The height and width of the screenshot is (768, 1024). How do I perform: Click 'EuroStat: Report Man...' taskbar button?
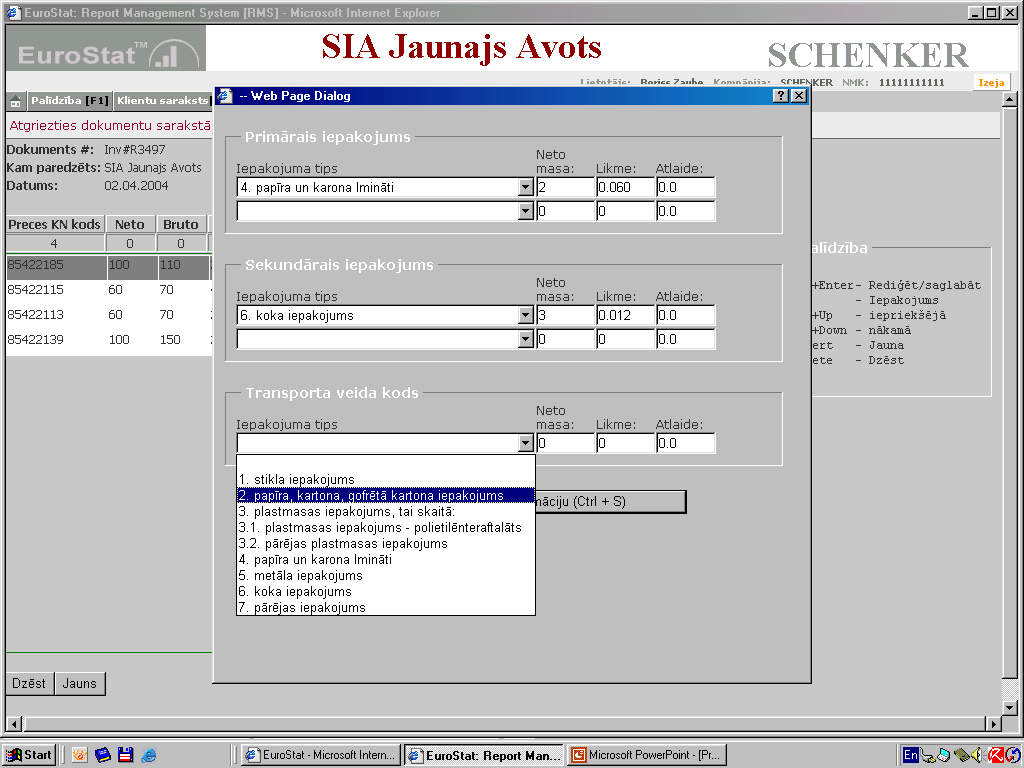[x=484, y=755]
